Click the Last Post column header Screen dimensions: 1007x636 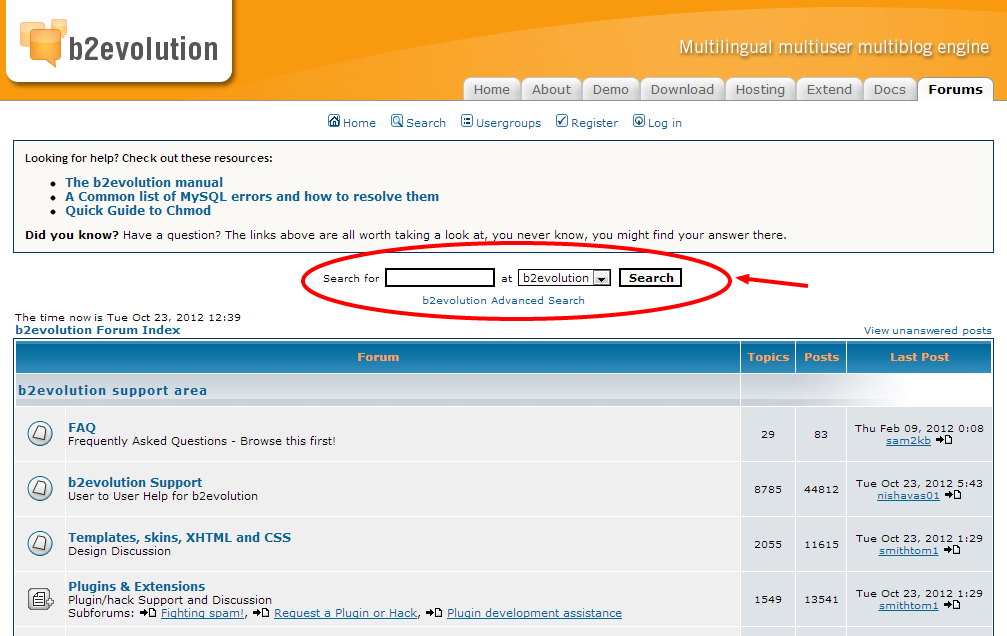pos(919,357)
